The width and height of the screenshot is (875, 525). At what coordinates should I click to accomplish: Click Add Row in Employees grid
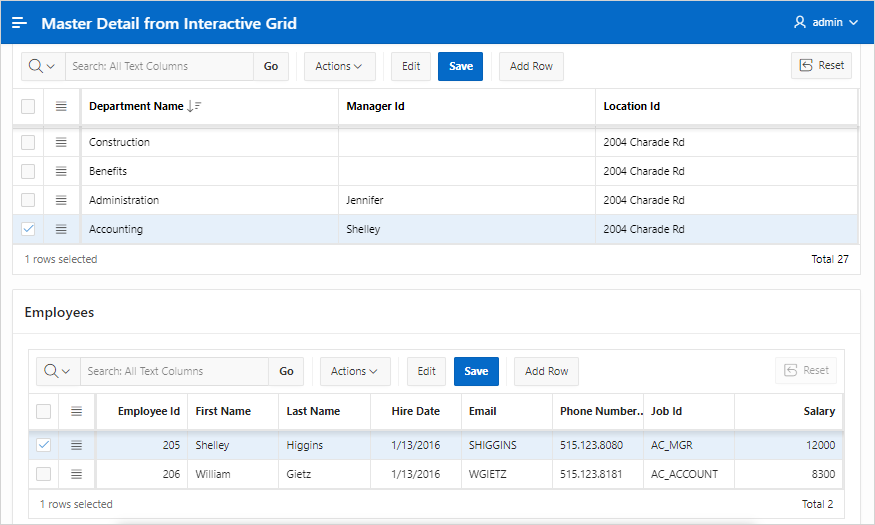pos(546,371)
